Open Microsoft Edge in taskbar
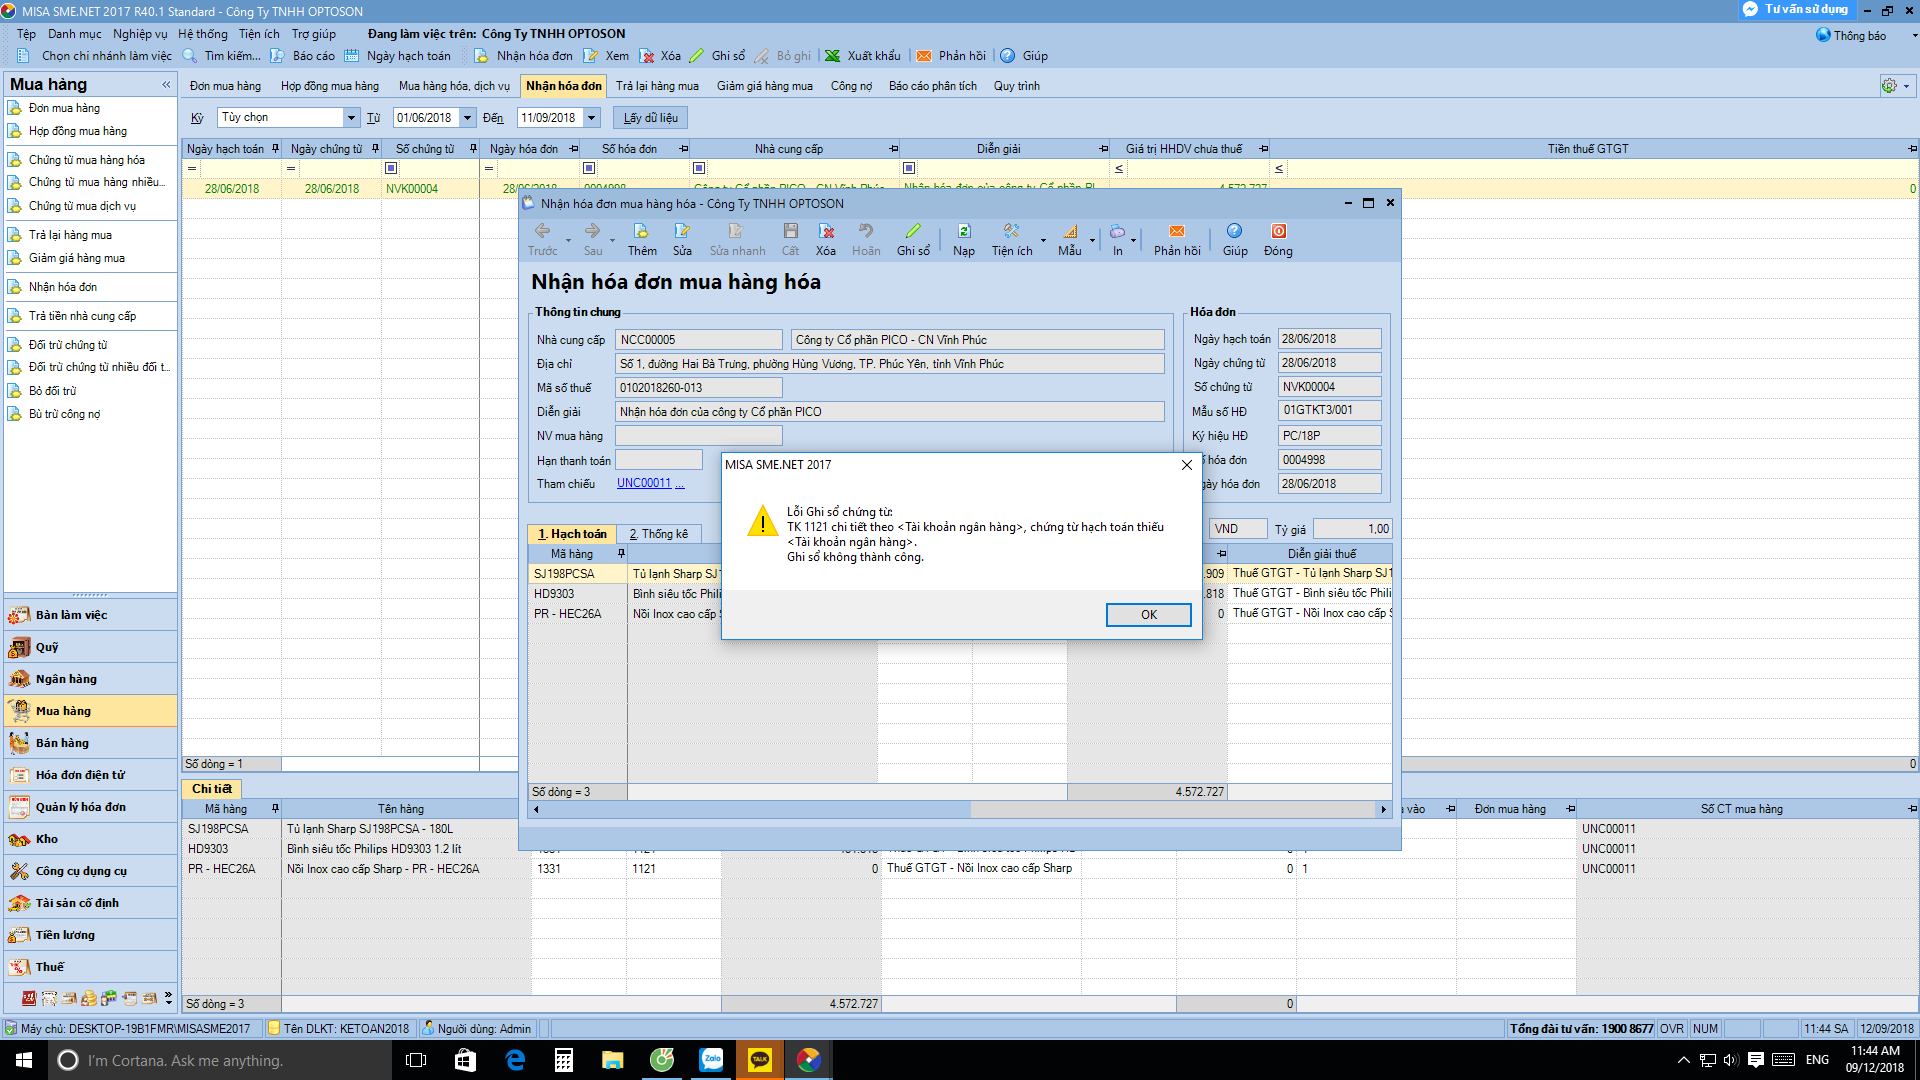This screenshot has height=1080, width=1920. (x=515, y=1060)
